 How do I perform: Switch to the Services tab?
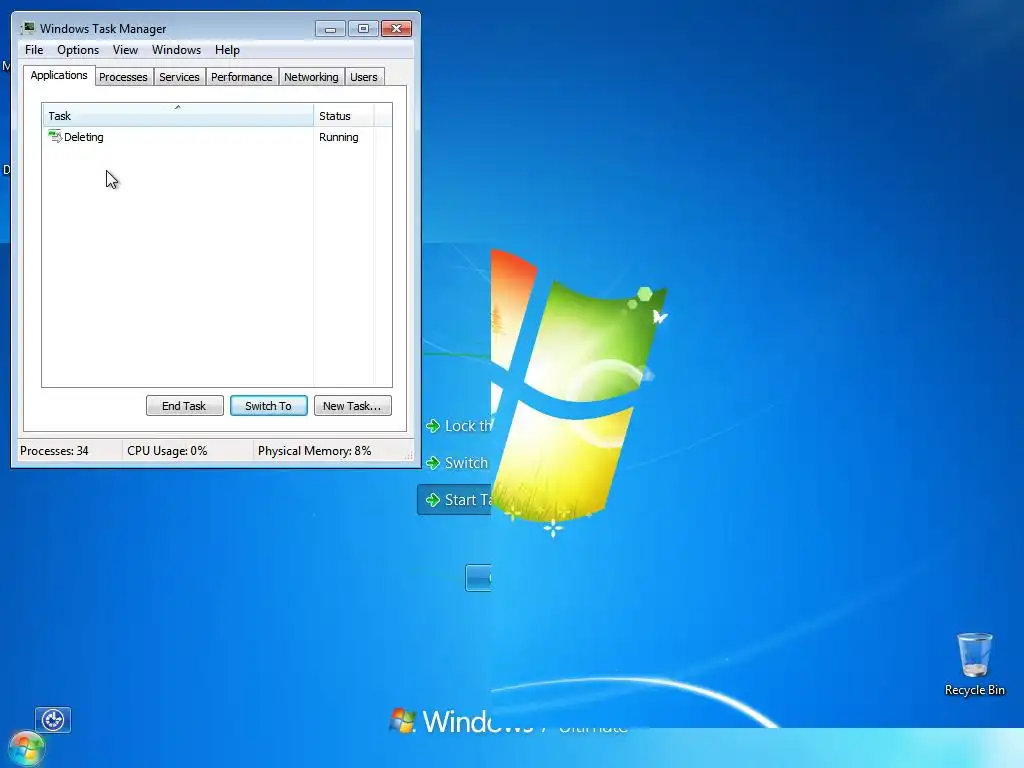180,77
